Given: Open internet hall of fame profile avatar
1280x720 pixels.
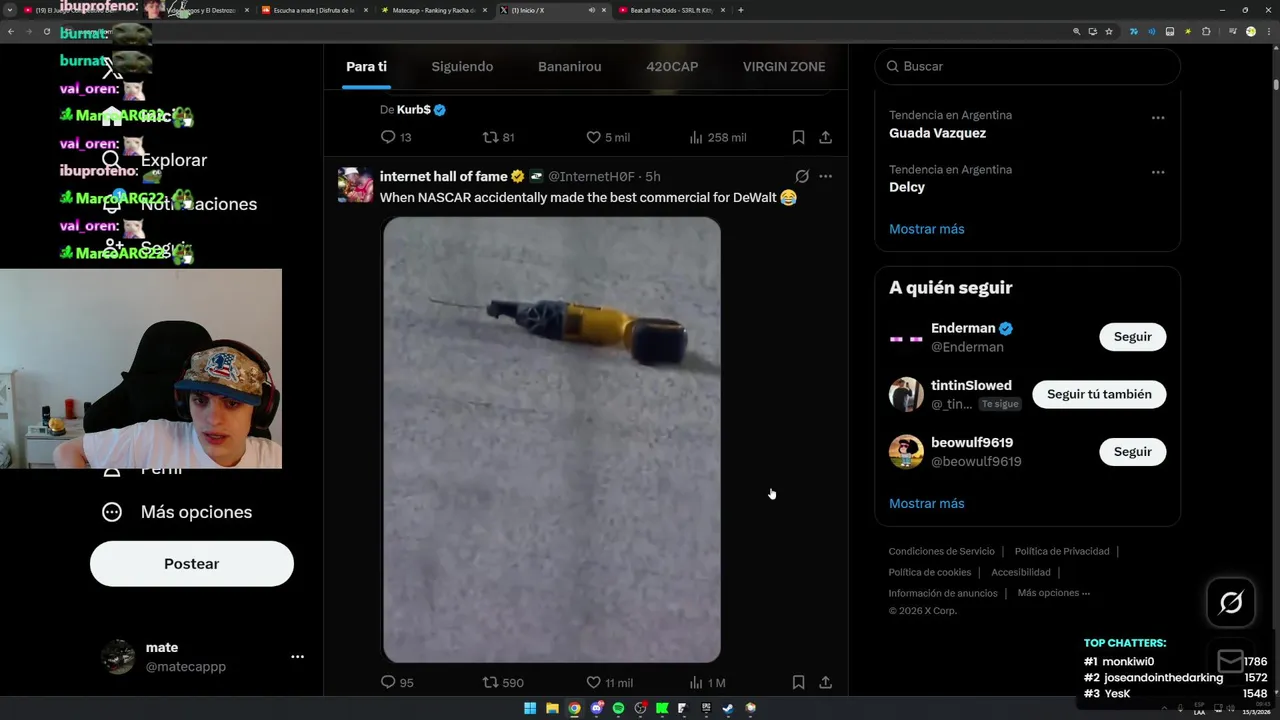Looking at the screenshot, I should pos(355,185).
